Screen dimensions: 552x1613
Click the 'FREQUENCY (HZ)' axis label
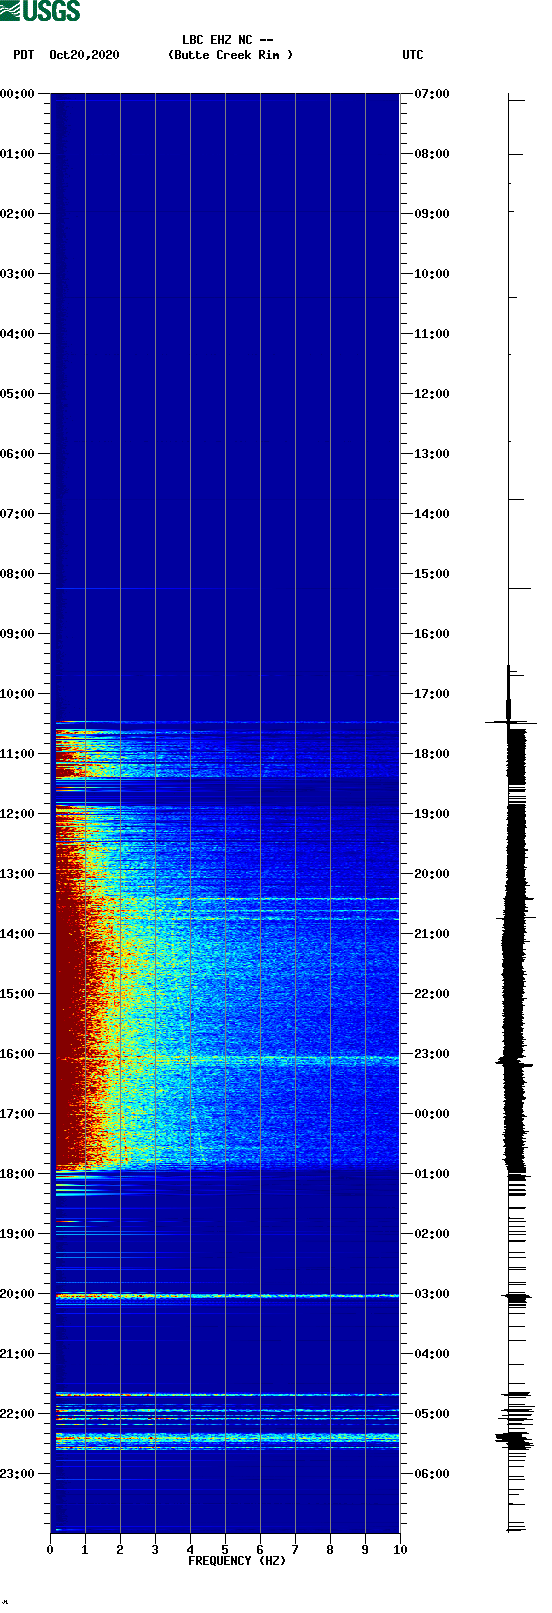(x=237, y=1561)
